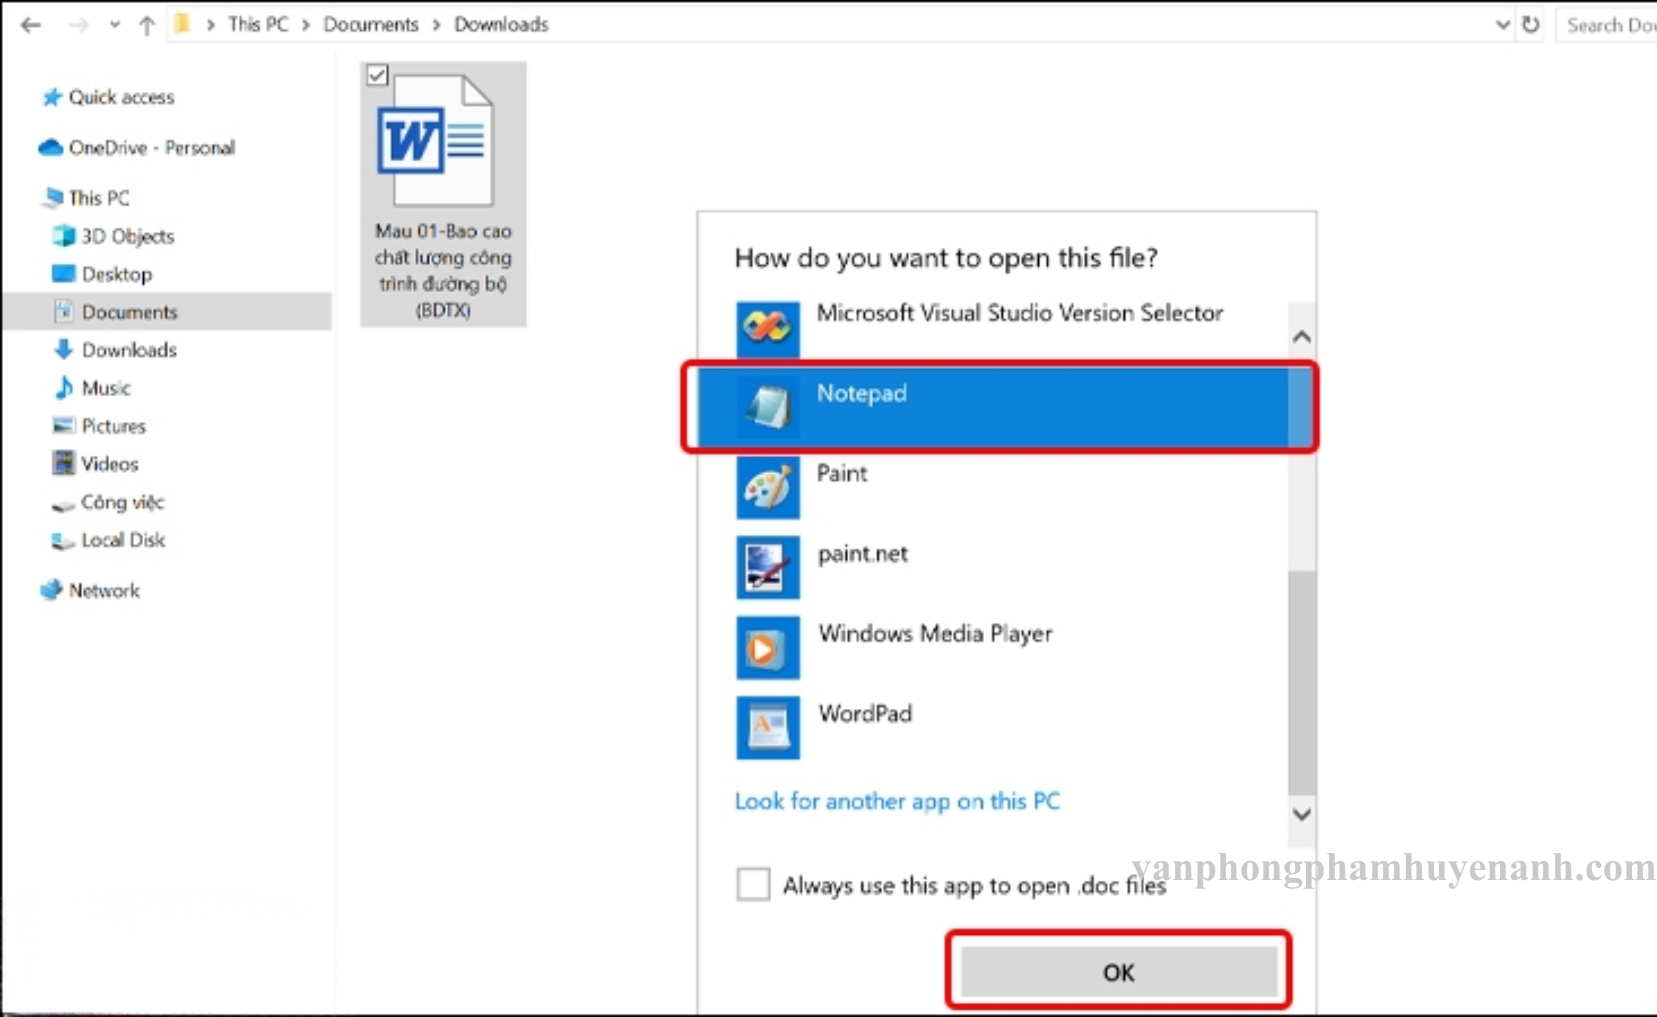Open 3D Objects folder in sidebar
1657x1017 pixels.
(x=128, y=236)
